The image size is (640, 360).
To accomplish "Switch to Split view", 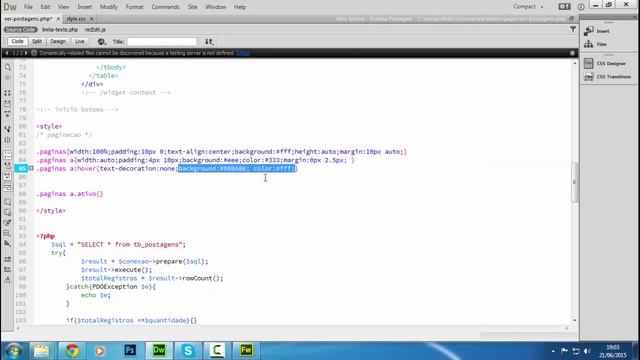I will tap(37, 42).
